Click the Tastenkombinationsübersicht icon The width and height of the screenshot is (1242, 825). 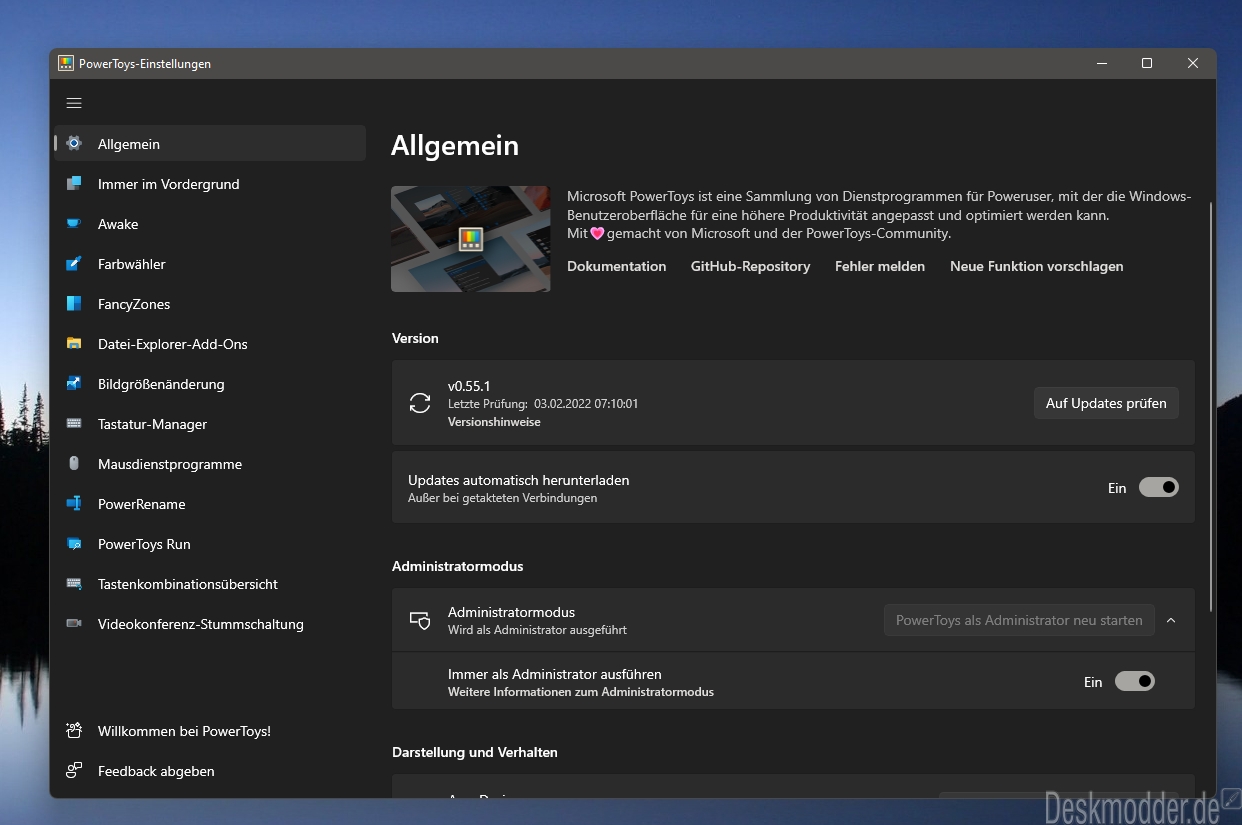point(74,584)
